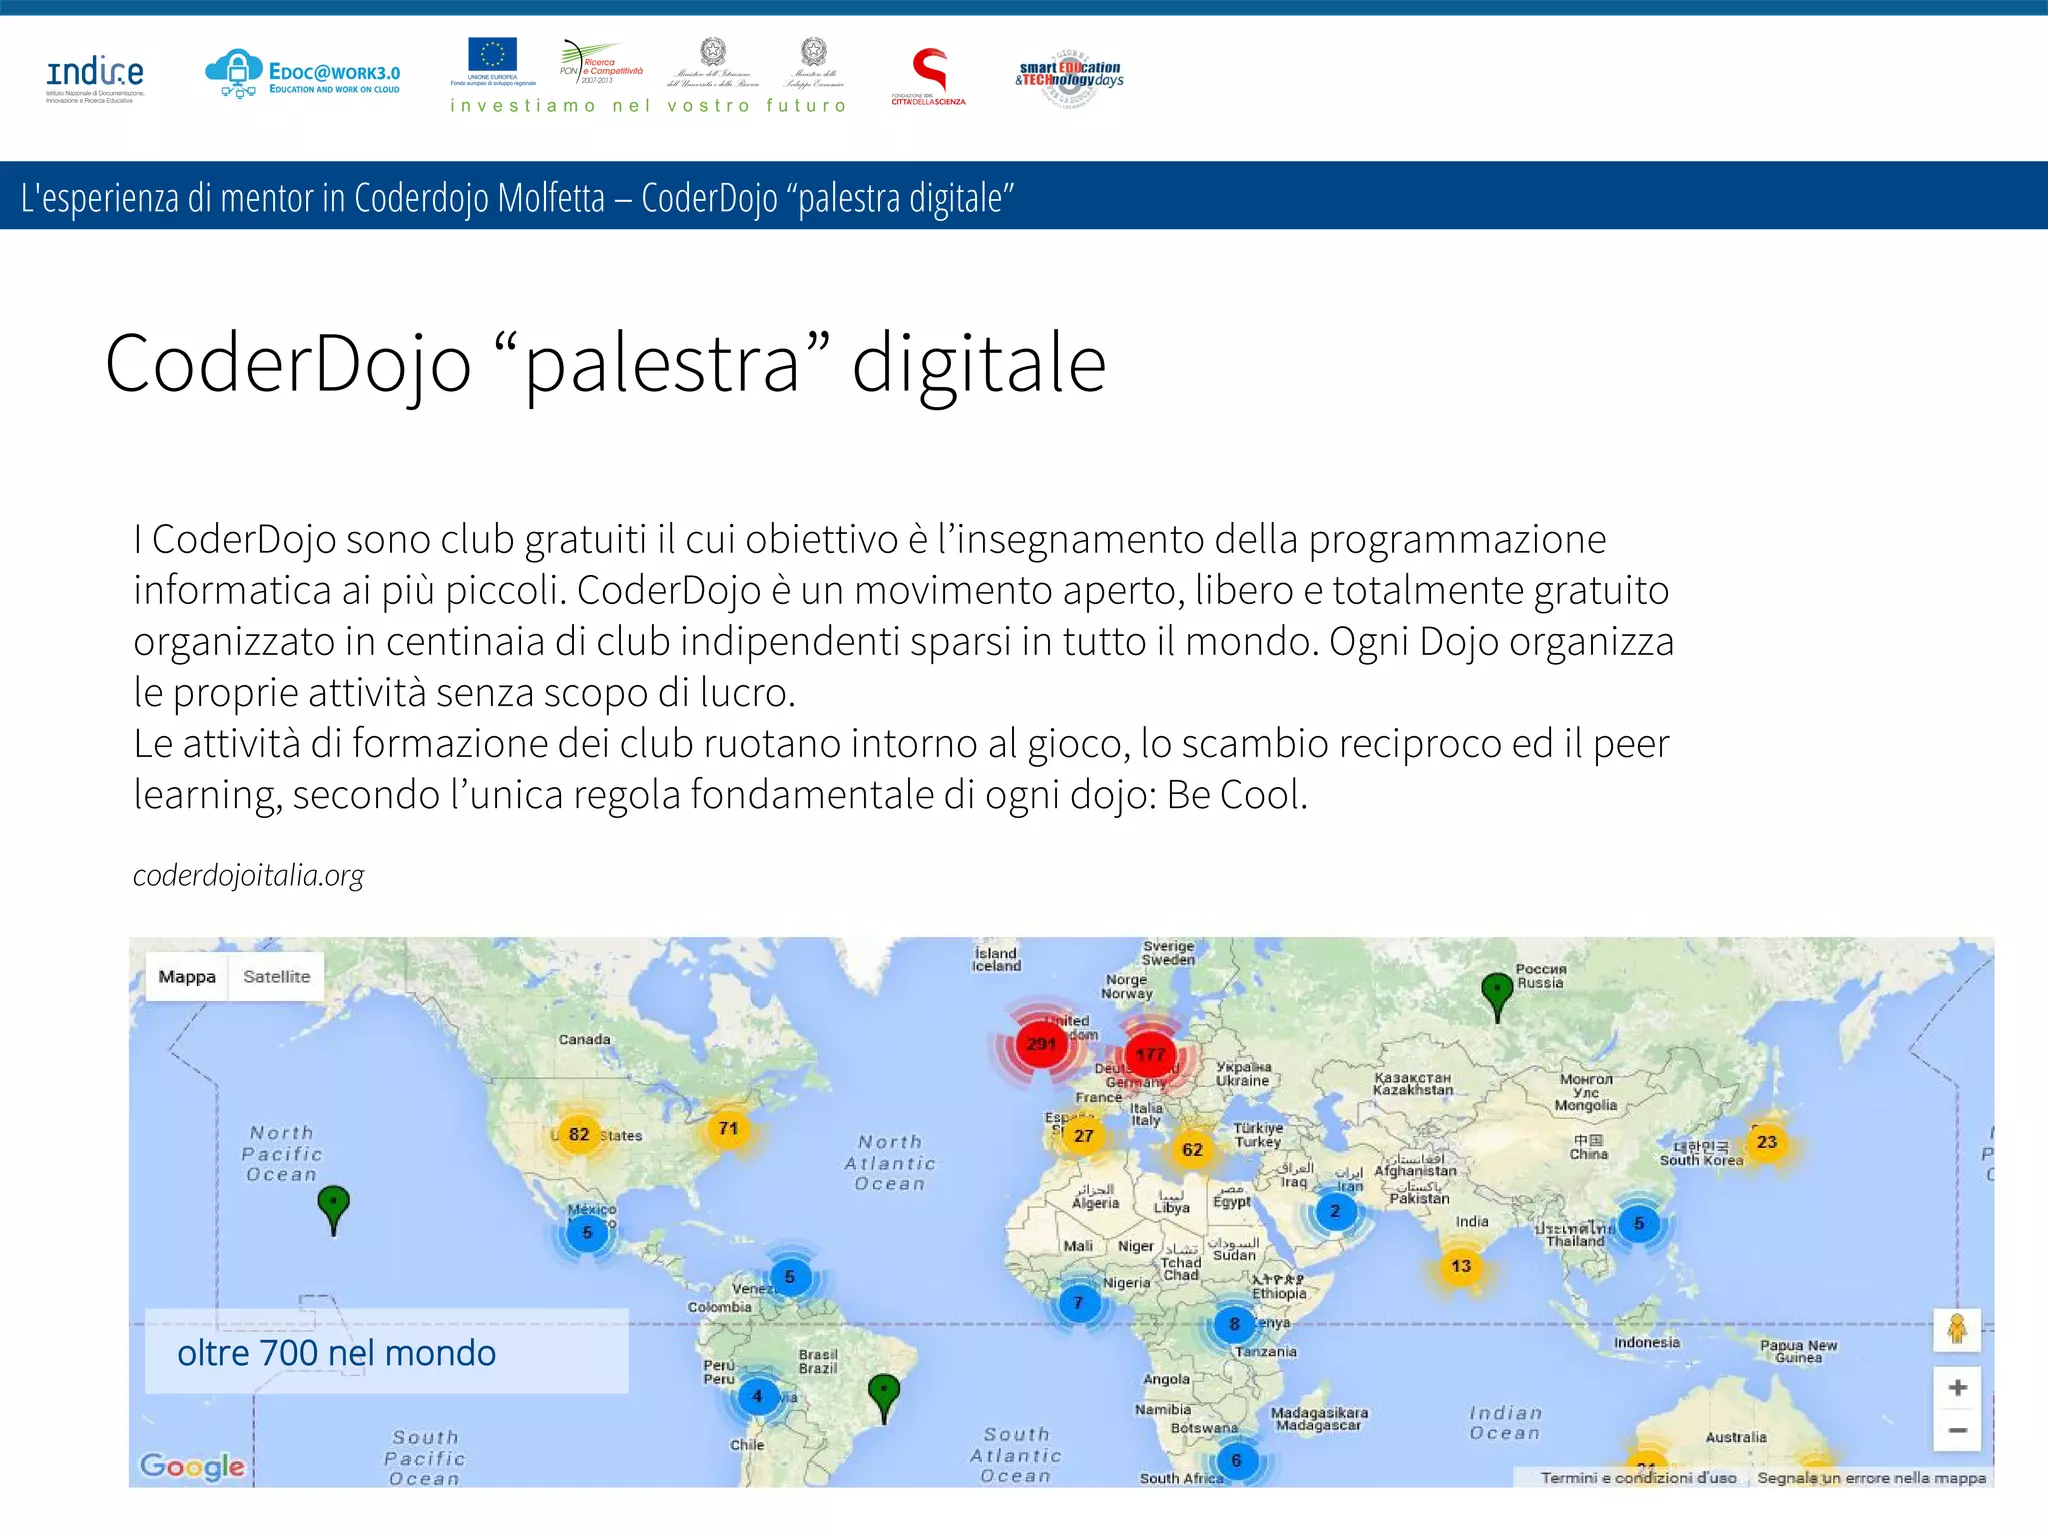
Task: Zoom in with the map plus button
Action: 1957,1388
